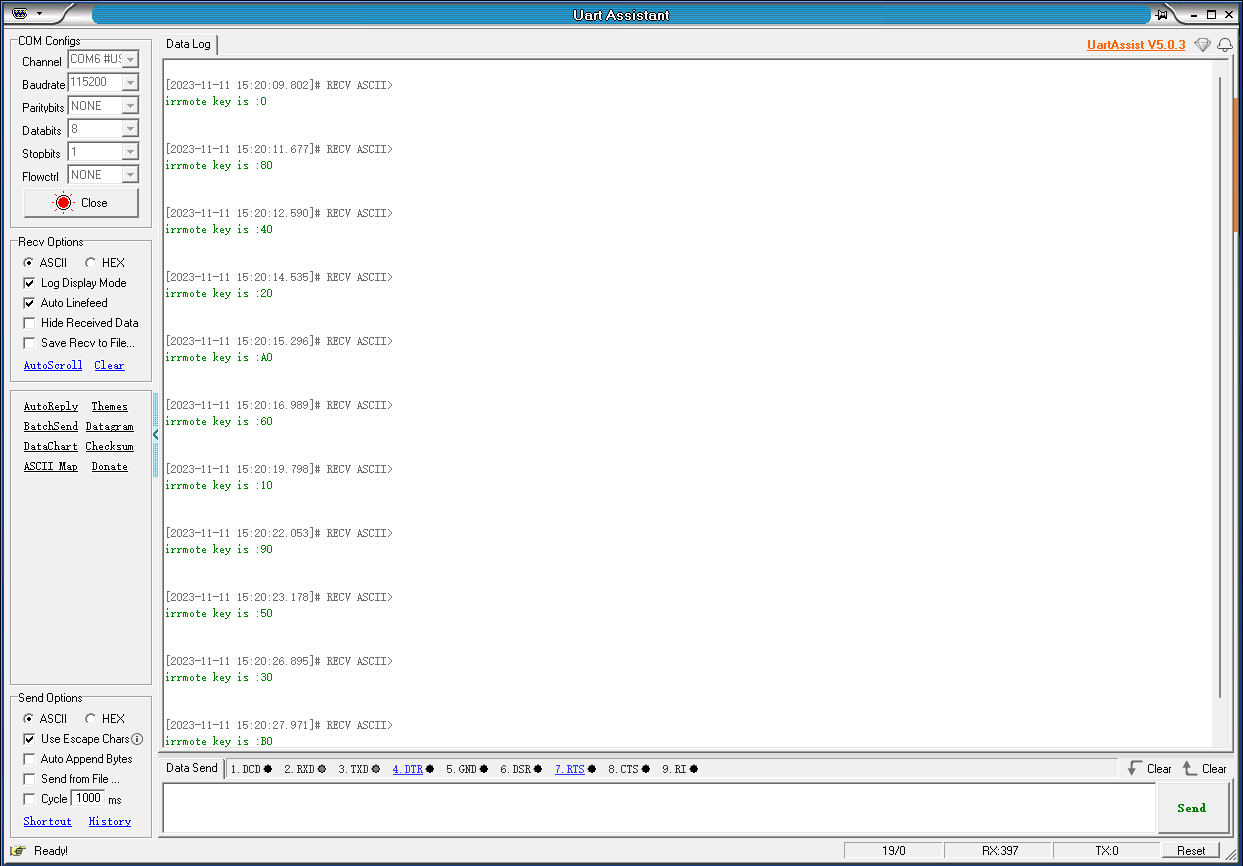1243x866 pixels.
Task: Click the info icon beside Use Escape Chars
Action: (x=137, y=739)
